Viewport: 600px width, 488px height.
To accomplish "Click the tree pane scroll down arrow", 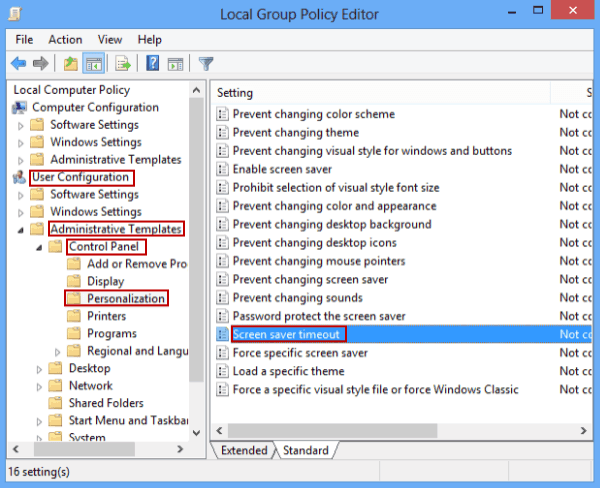I will click(196, 433).
